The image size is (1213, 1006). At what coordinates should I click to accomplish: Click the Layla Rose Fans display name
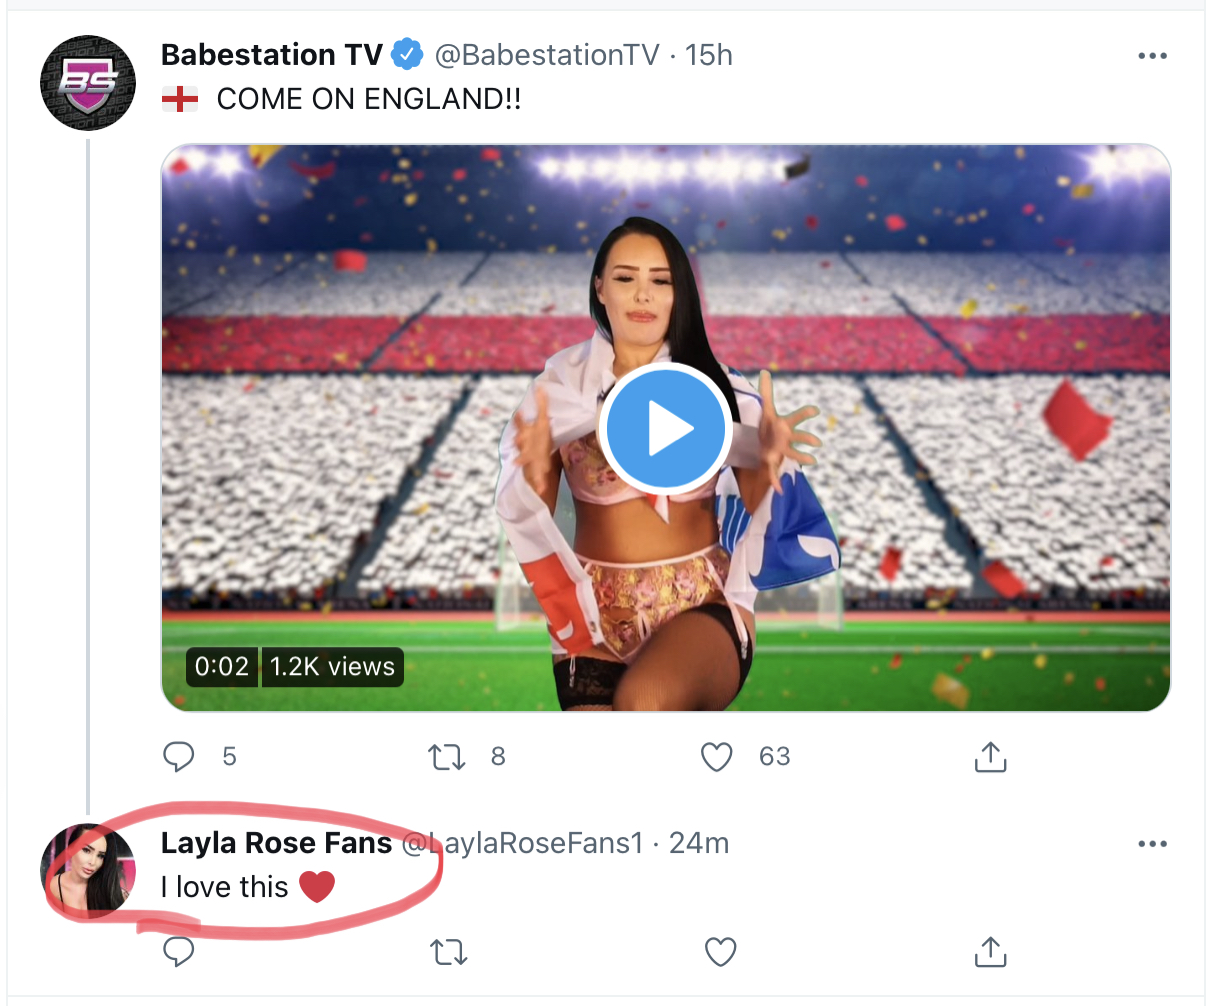276,843
